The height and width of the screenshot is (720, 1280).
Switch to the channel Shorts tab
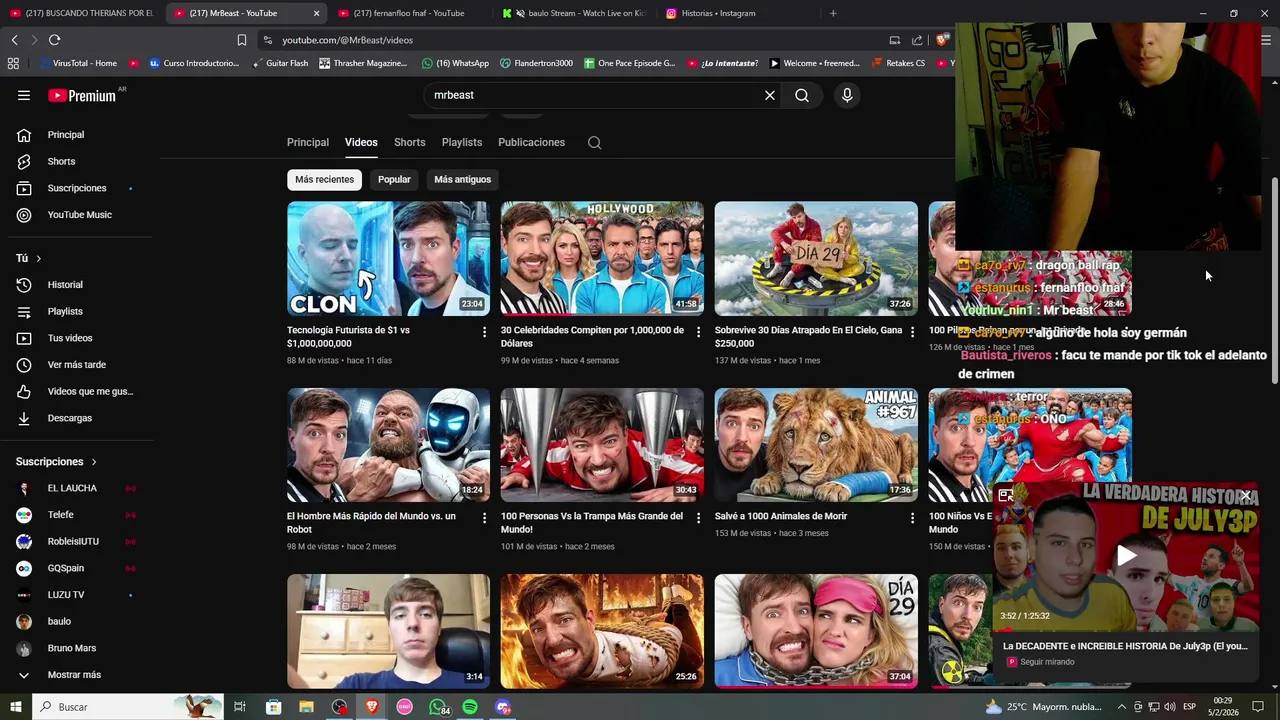pos(409,142)
